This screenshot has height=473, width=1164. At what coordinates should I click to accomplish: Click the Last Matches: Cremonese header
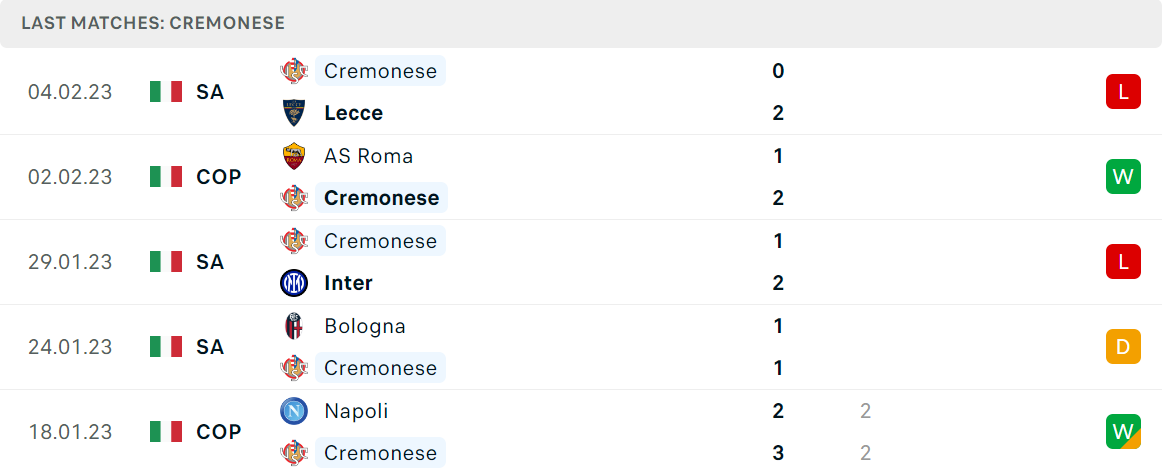pos(153,23)
